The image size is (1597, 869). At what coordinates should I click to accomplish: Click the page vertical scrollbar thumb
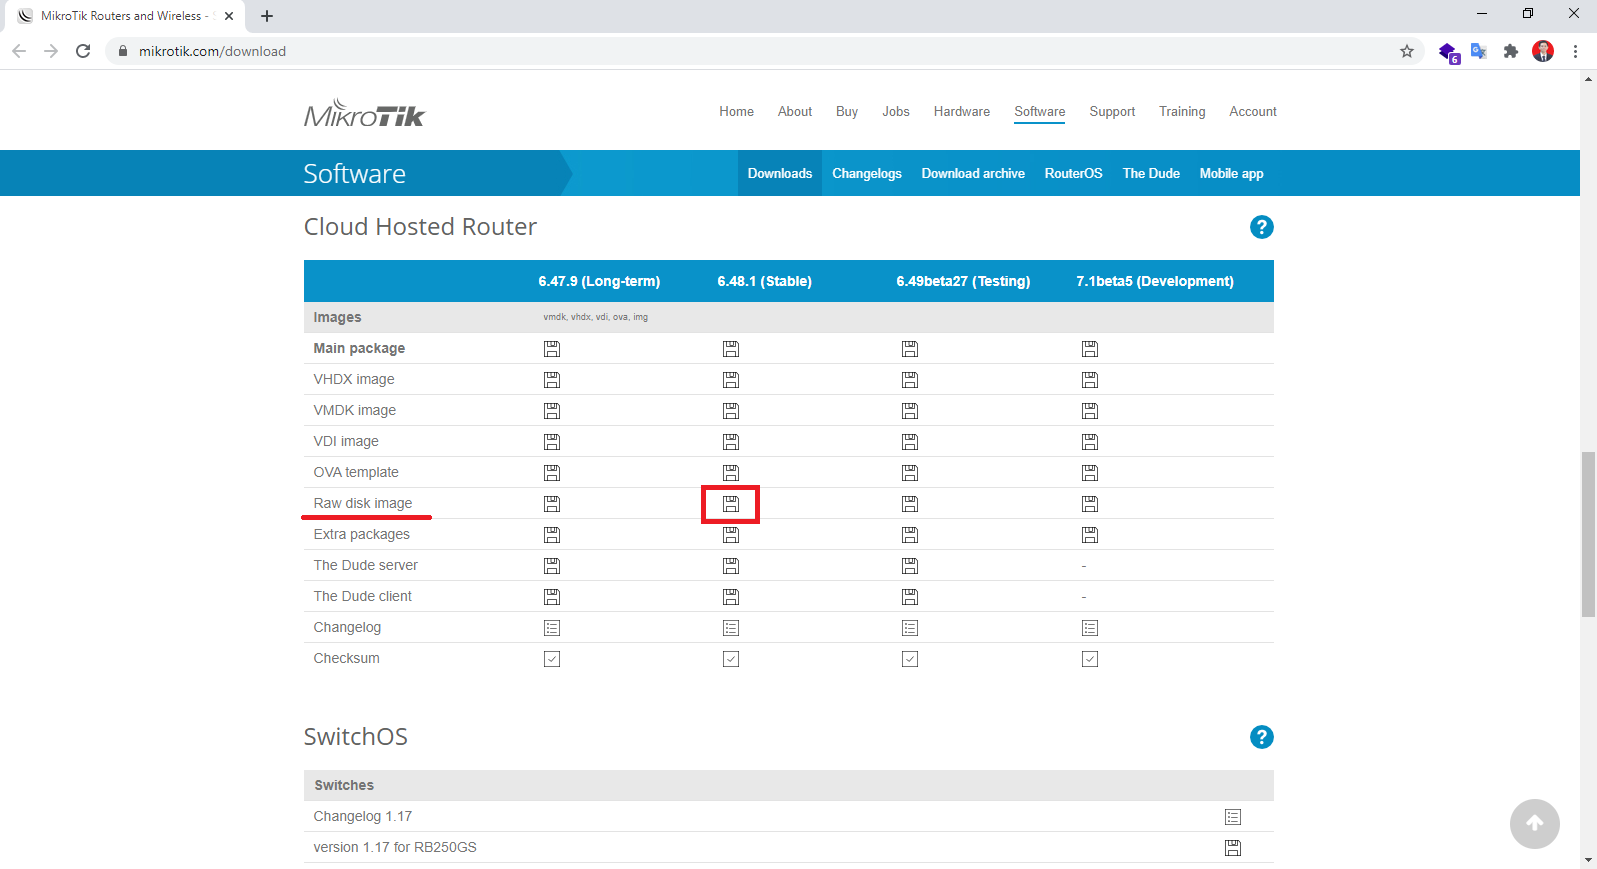1588,534
